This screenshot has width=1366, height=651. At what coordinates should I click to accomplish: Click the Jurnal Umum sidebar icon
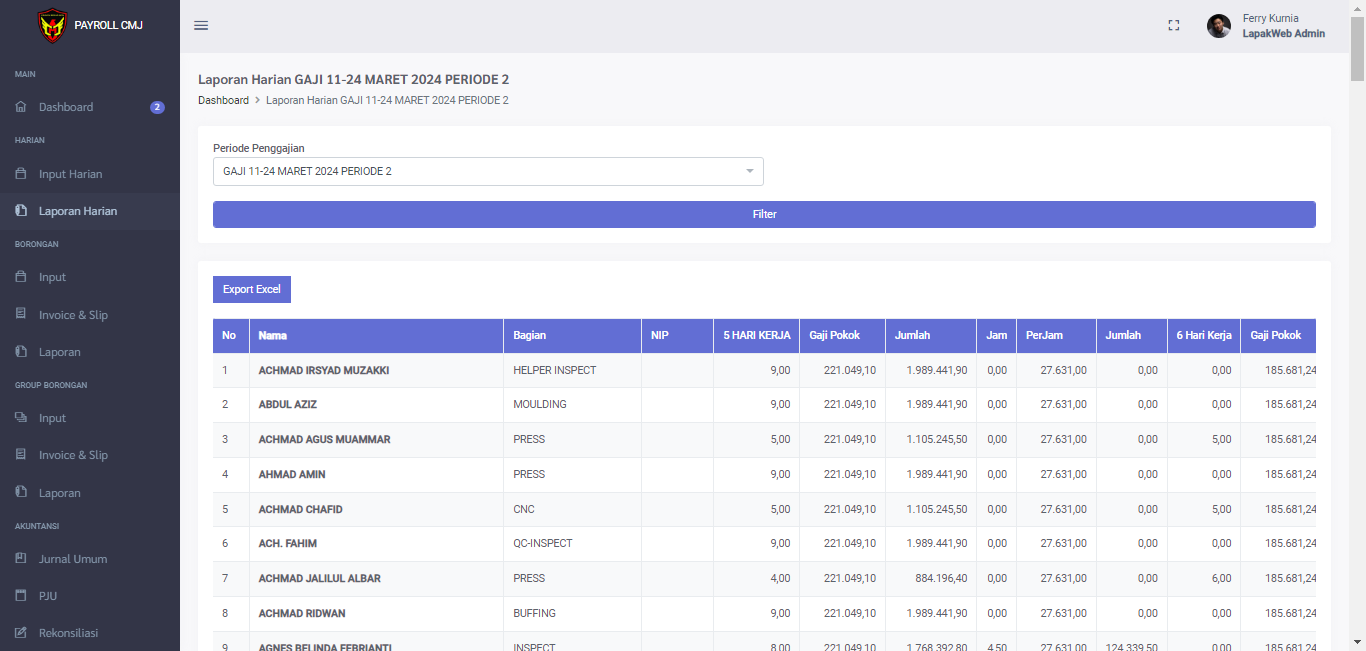[21, 559]
